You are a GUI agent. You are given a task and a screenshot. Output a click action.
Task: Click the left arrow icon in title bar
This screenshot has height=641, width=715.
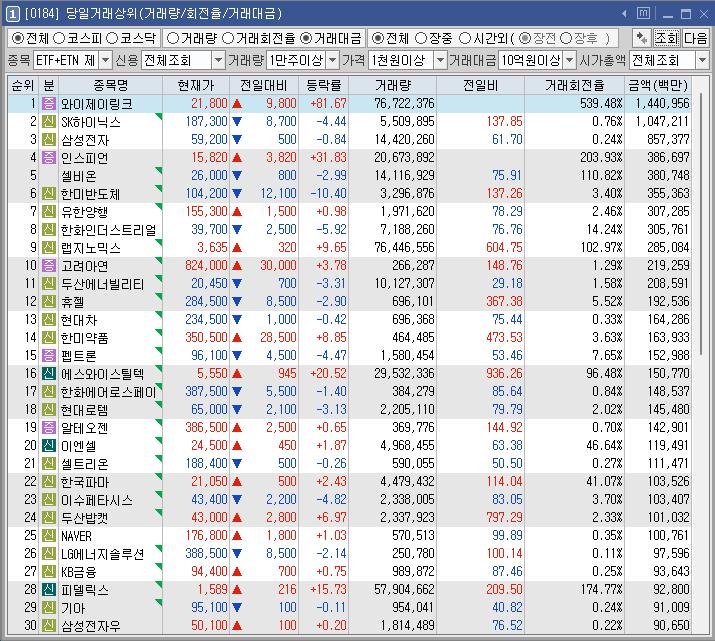click(624, 14)
